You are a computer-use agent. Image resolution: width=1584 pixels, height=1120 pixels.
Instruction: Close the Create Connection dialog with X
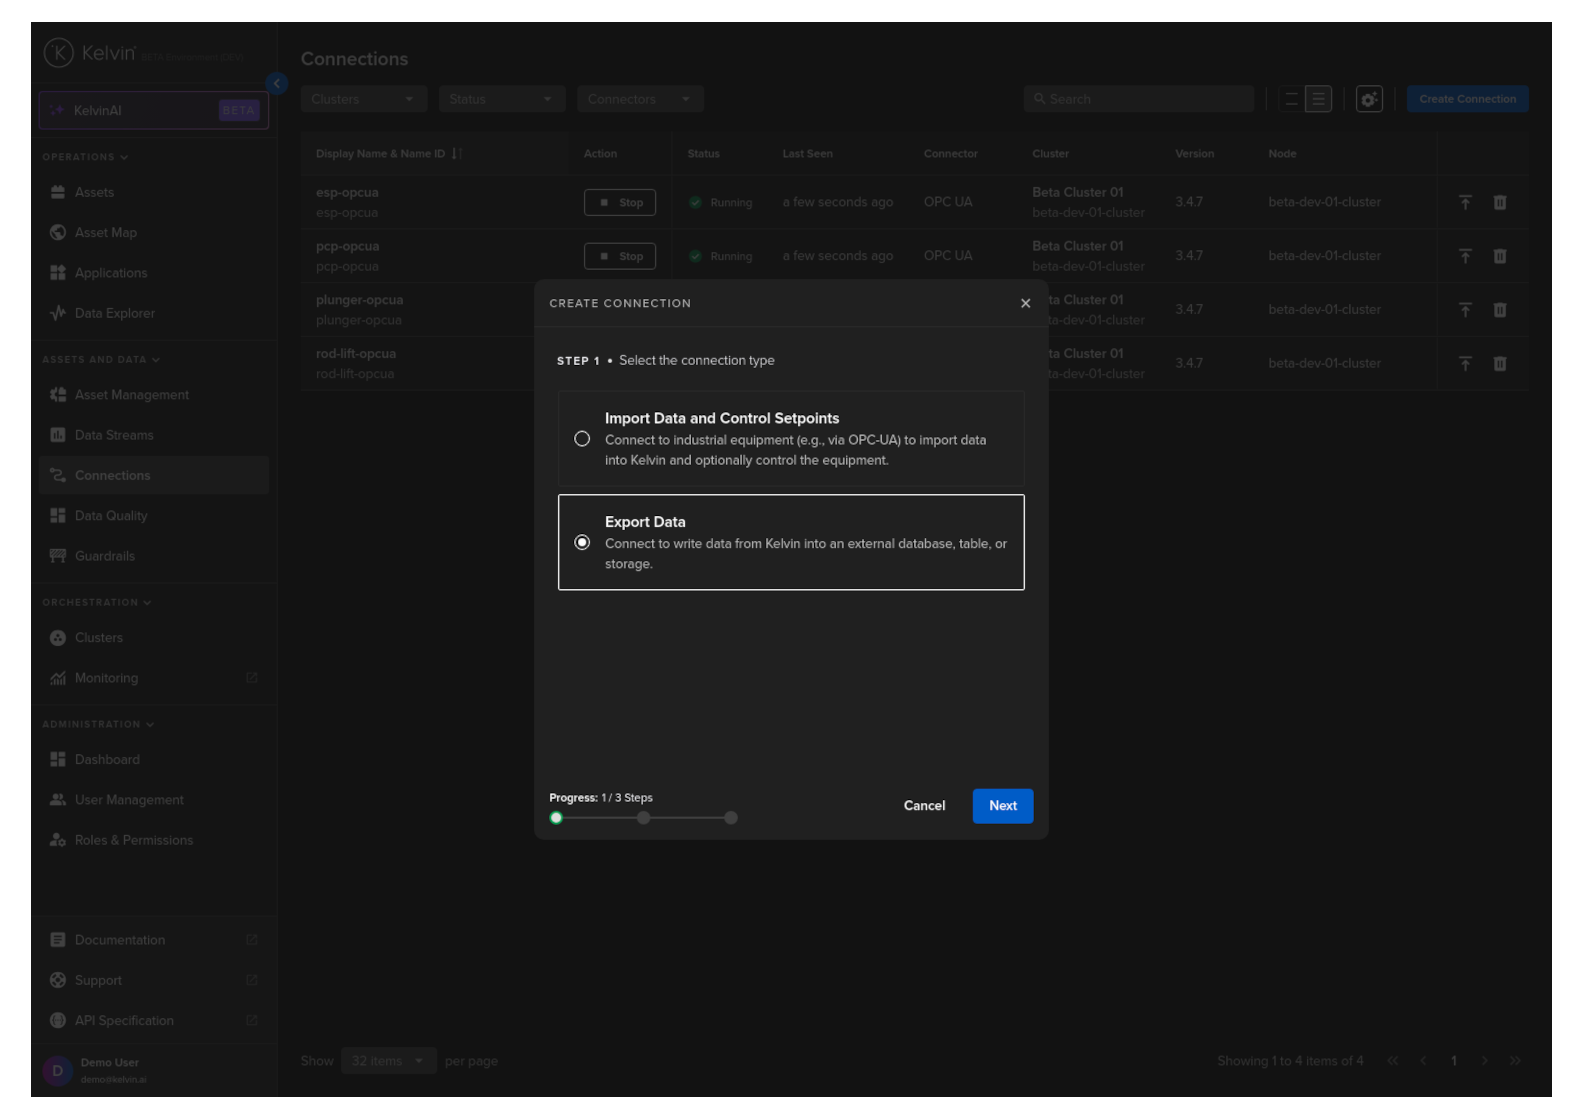(1025, 303)
